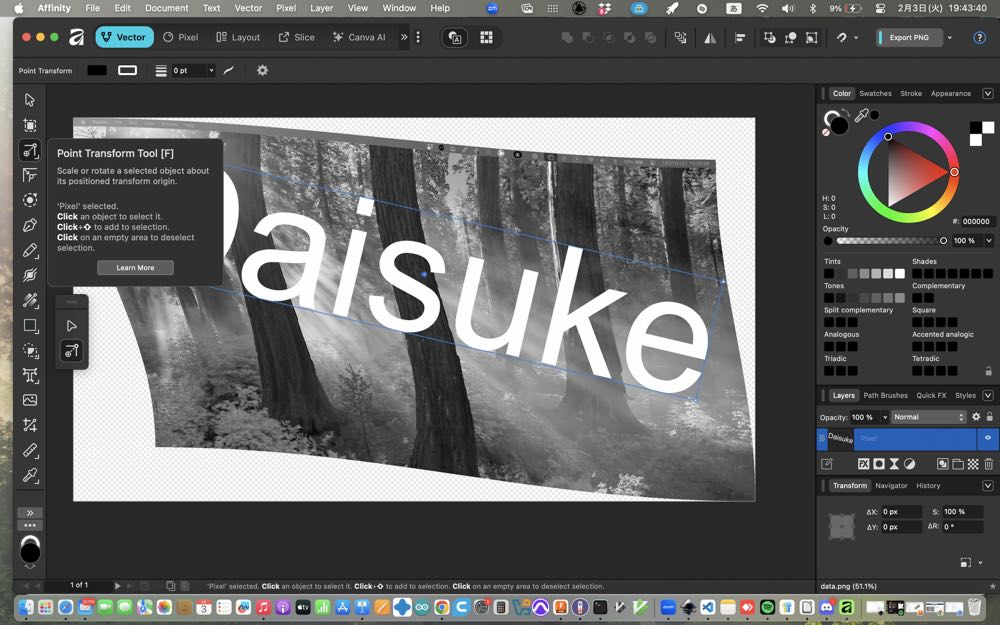1000x625 pixels.
Task: Click the Daisuke layer thumbnail
Action: (840, 438)
